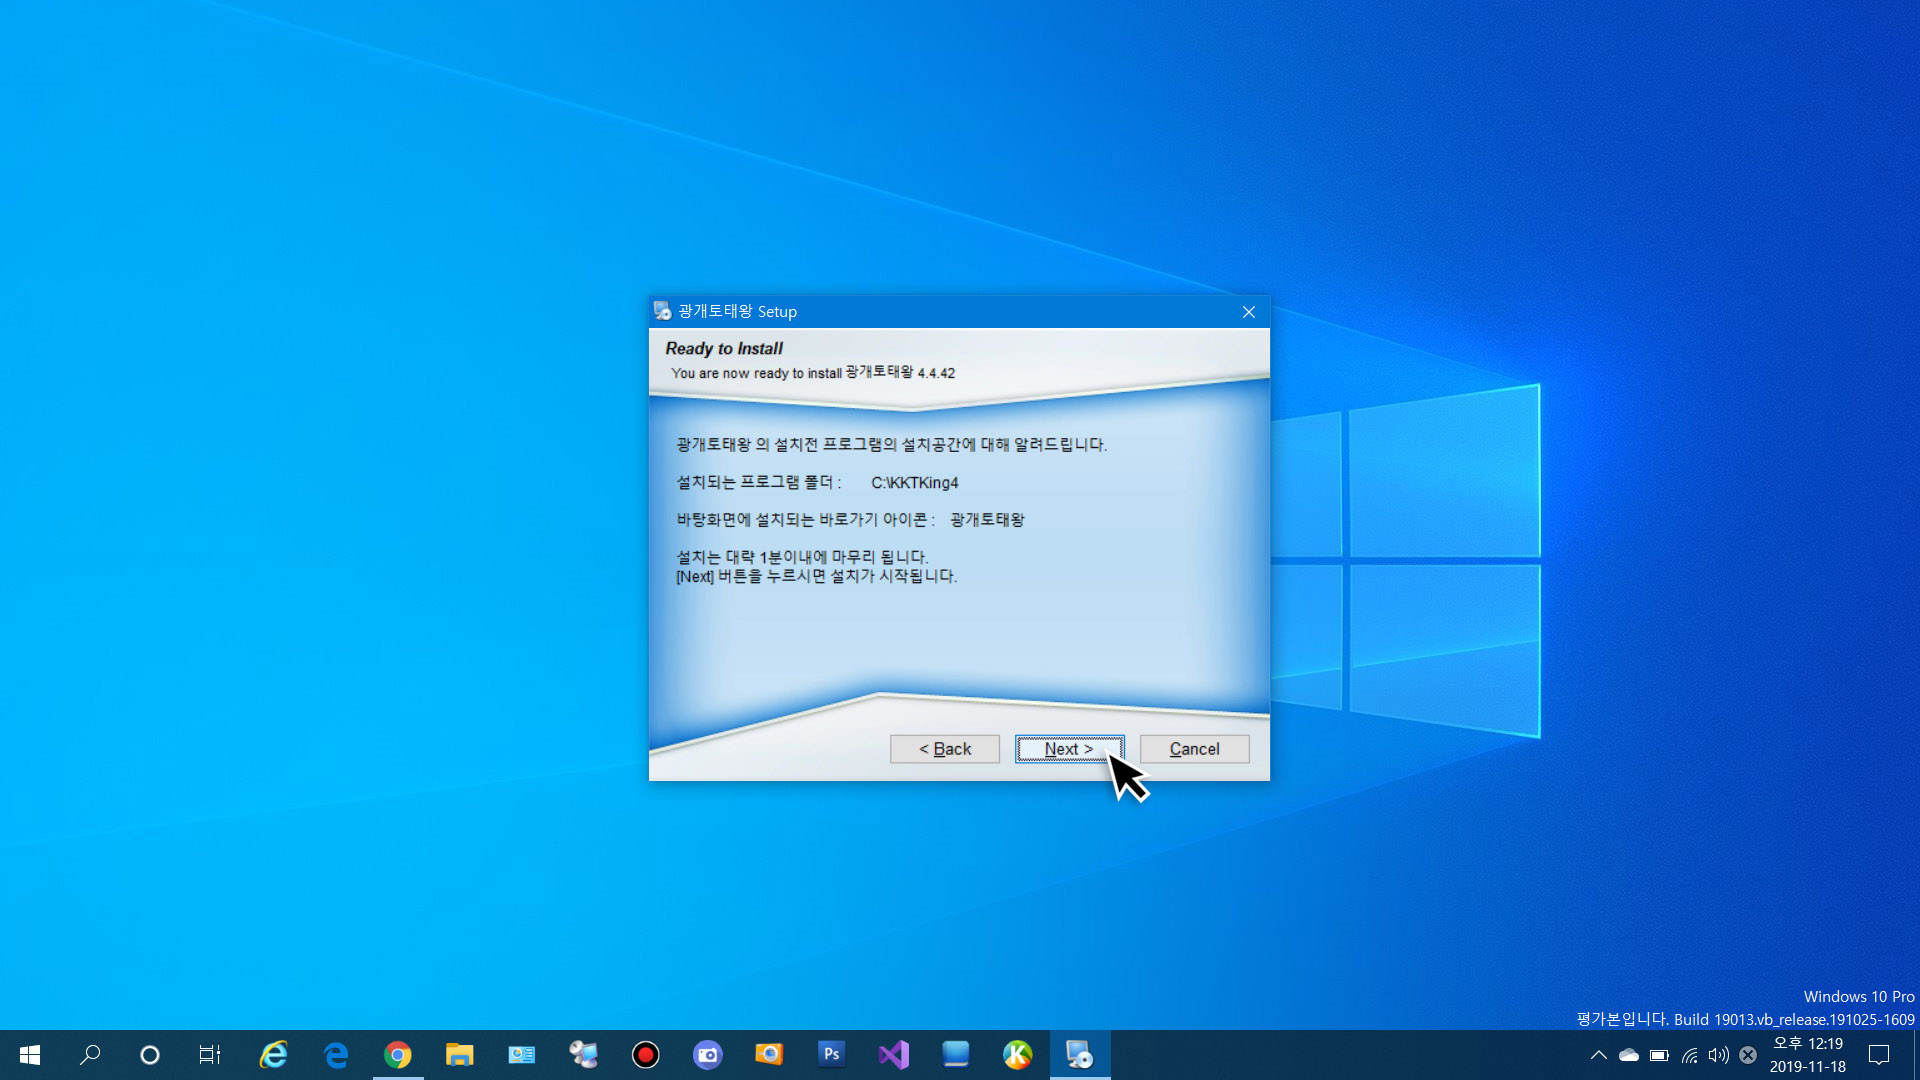Screen dimensions: 1920x1080
Task: Expand hidden system tray icons
Action: [1598, 1054]
